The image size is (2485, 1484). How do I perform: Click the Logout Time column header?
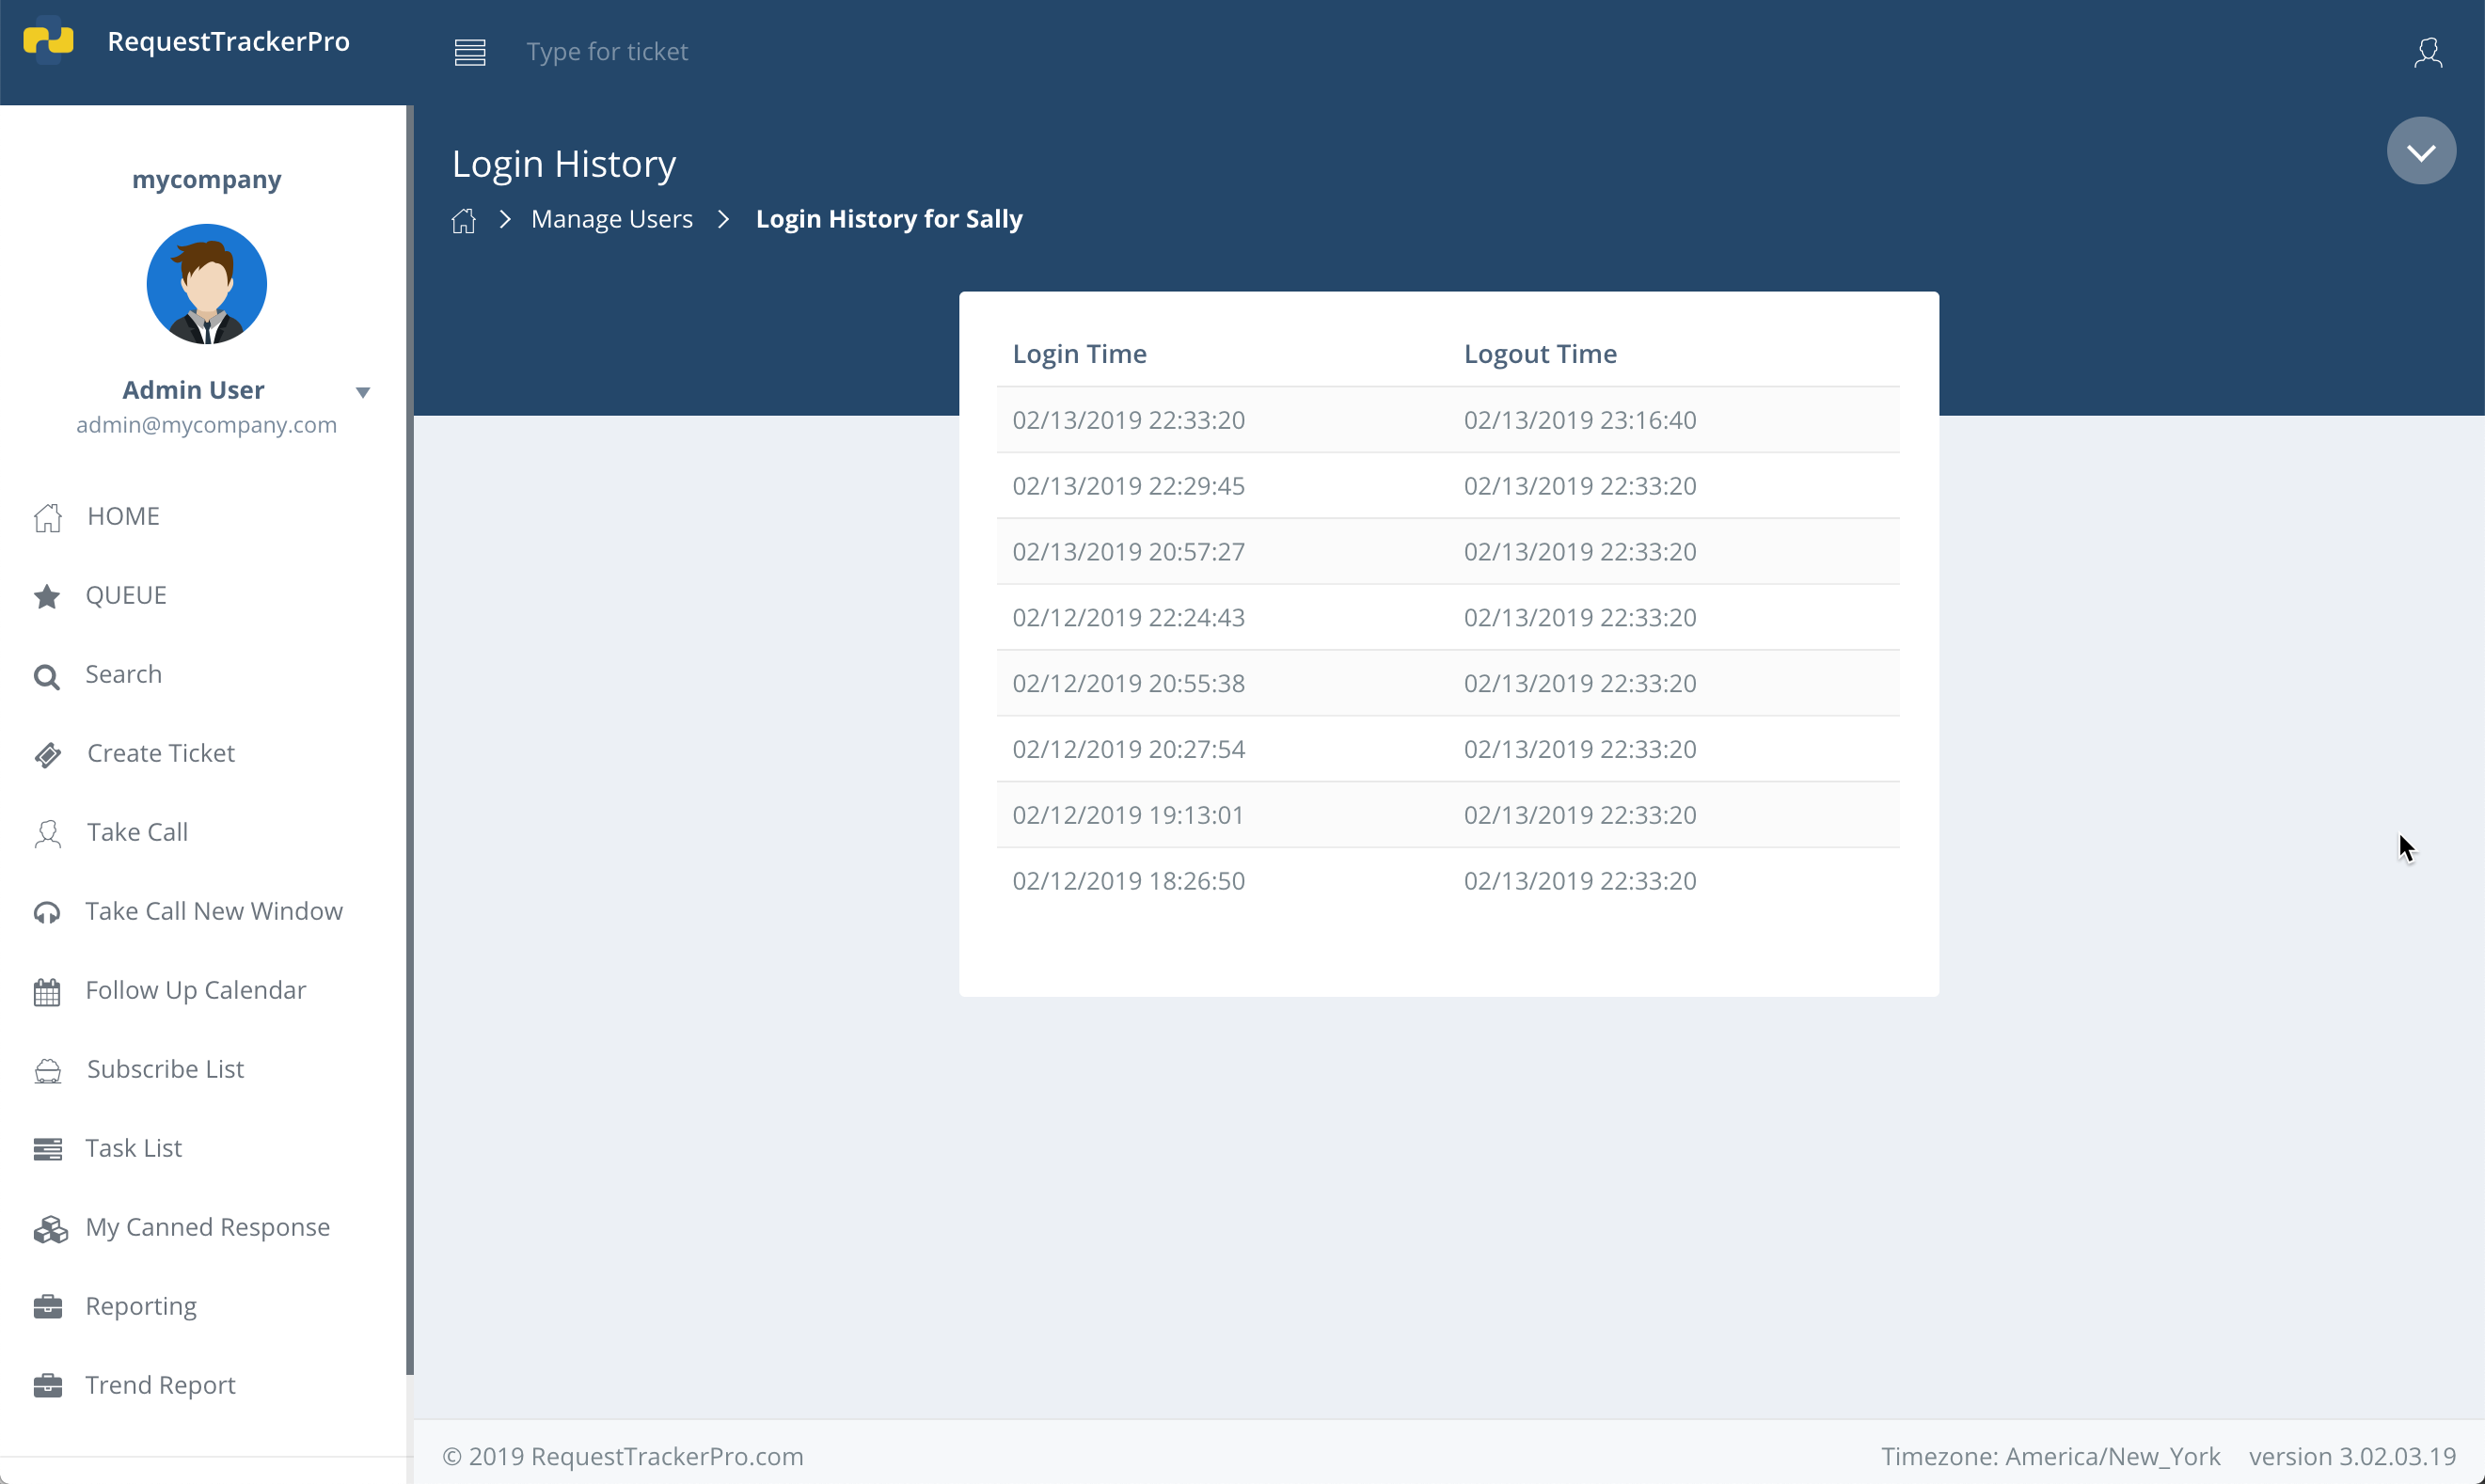click(1540, 354)
